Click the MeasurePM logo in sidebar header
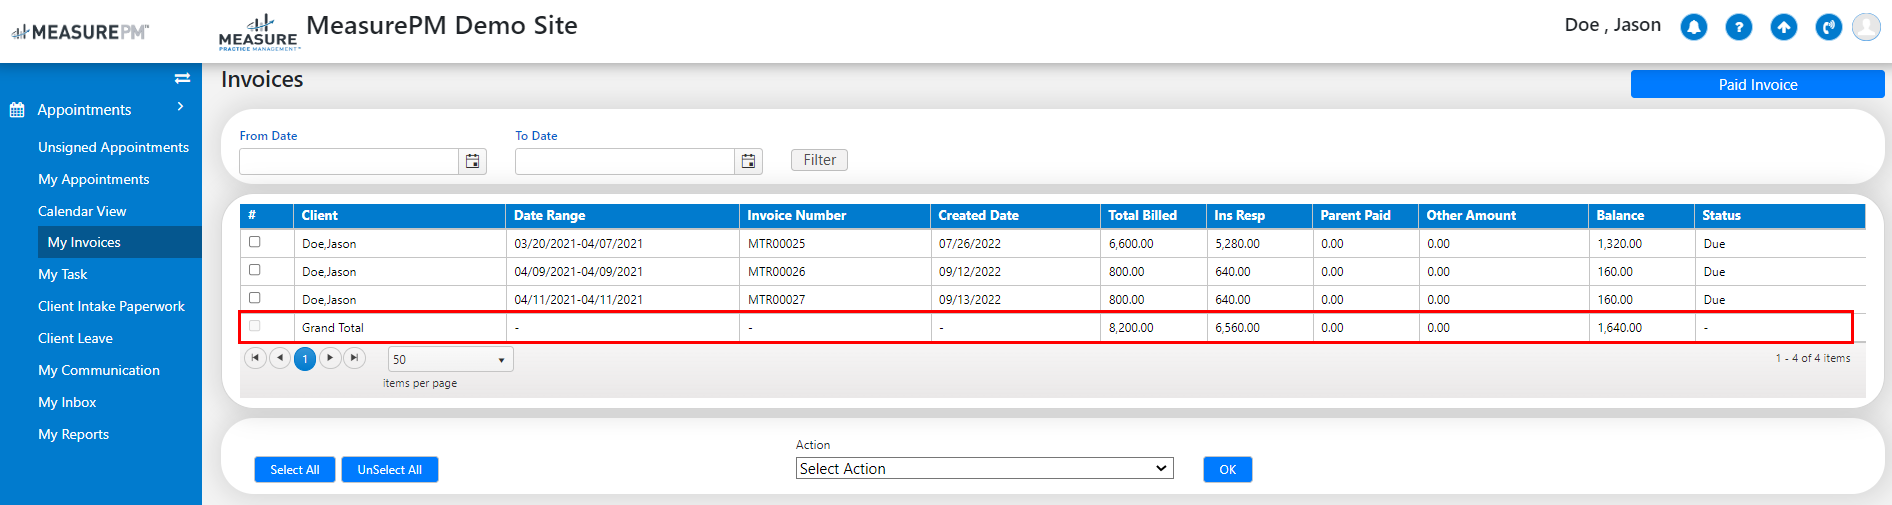1892x505 pixels. tap(80, 32)
